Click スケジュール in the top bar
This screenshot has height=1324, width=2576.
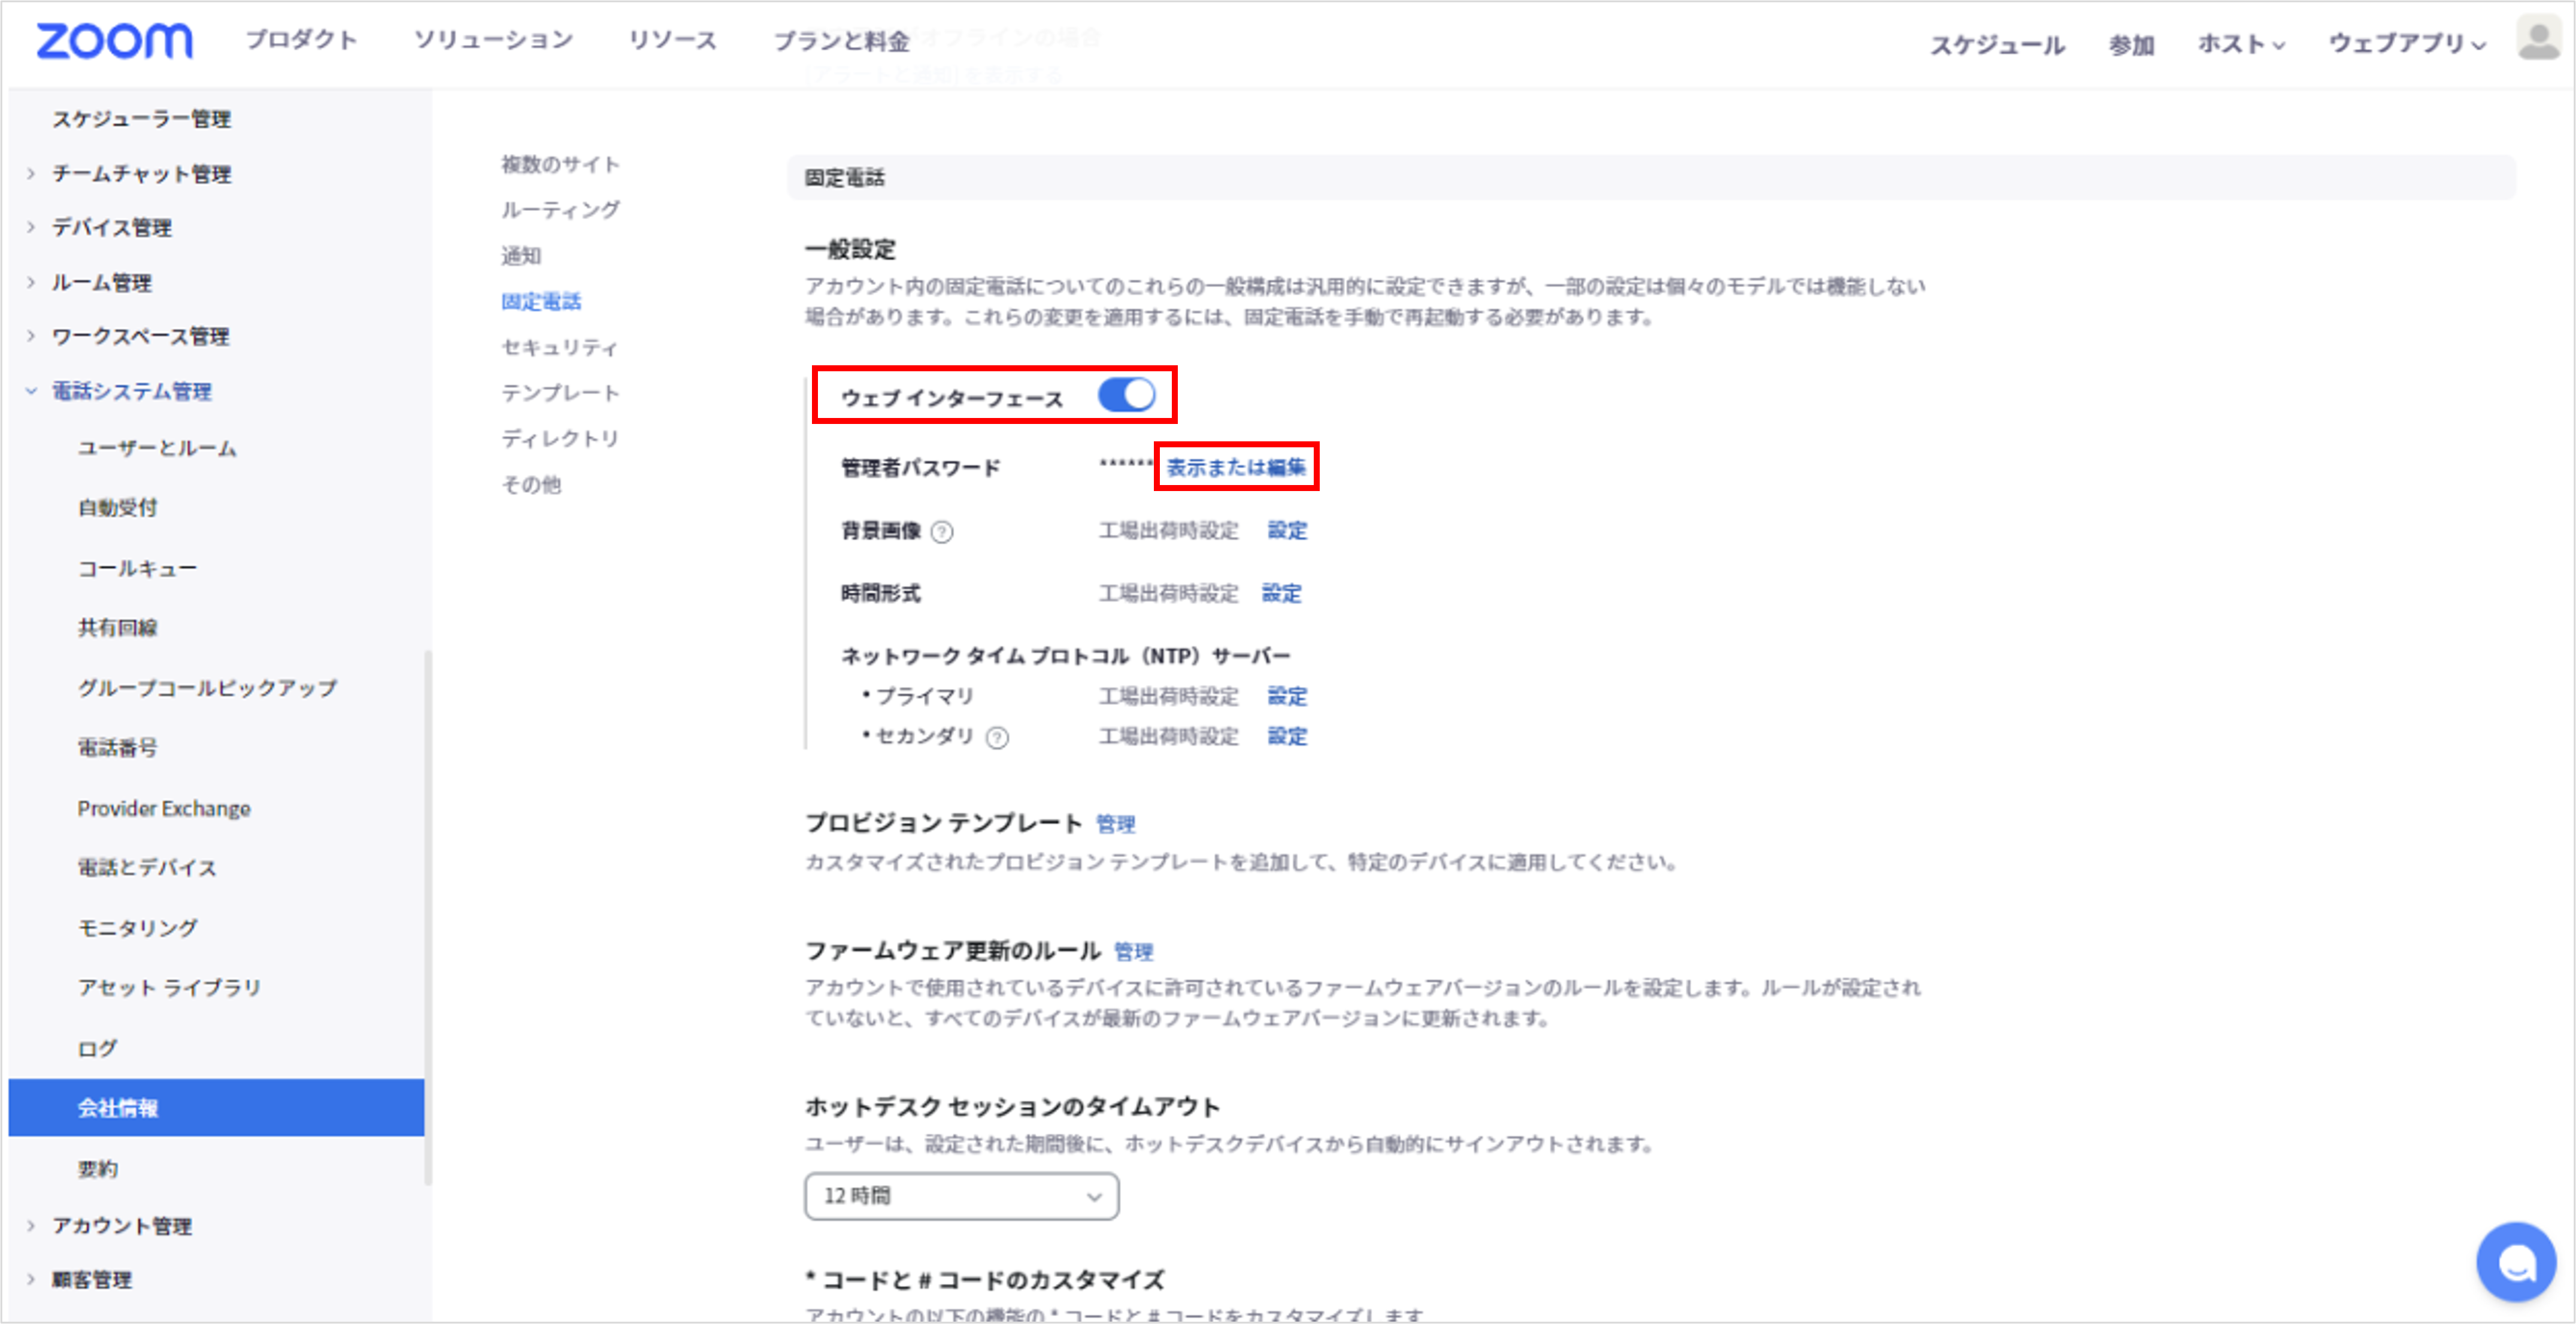coord(1997,45)
